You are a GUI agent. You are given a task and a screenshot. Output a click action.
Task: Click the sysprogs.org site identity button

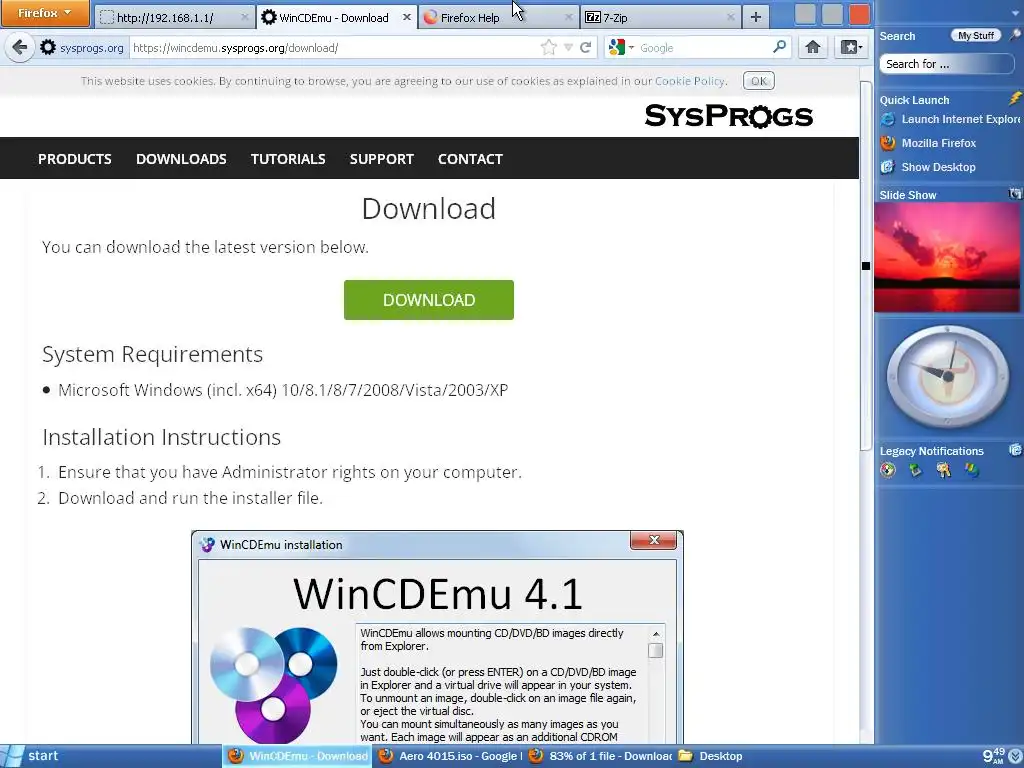[x=82, y=48]
